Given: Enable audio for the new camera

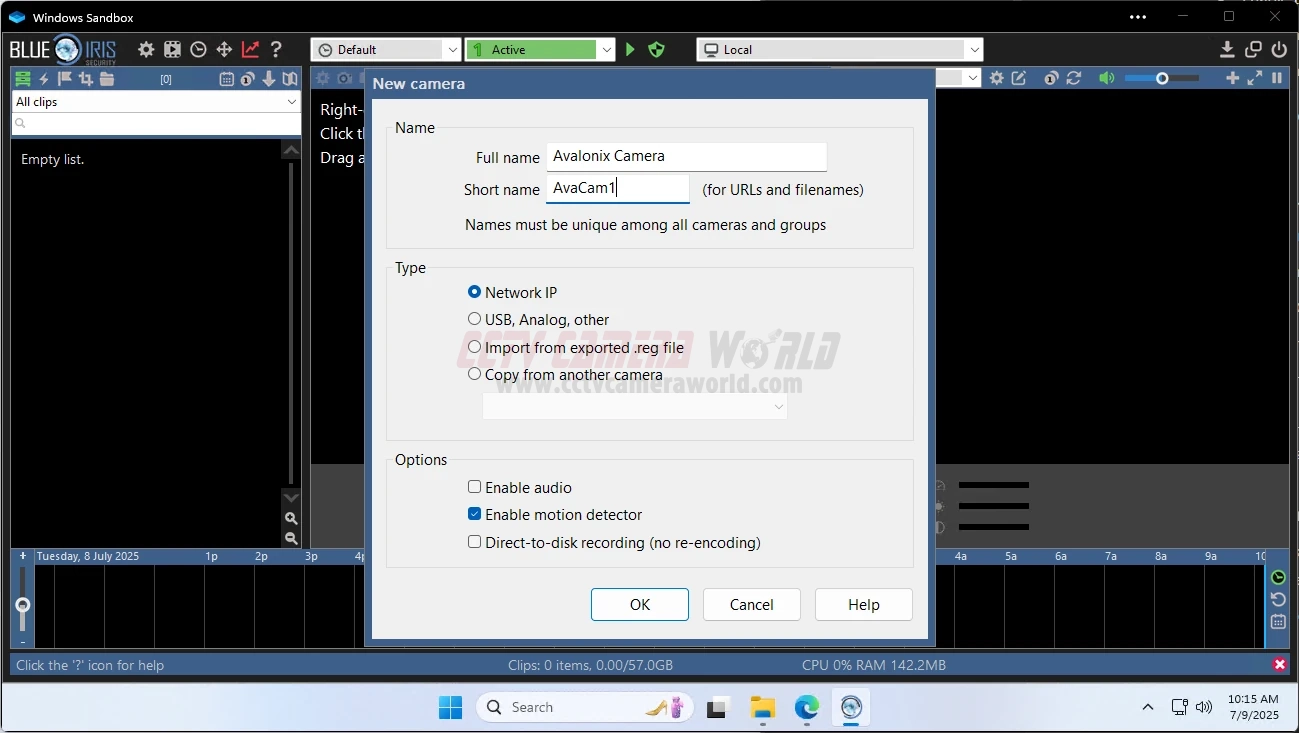Looking at the screenshot, I should (x=474, y=486).
